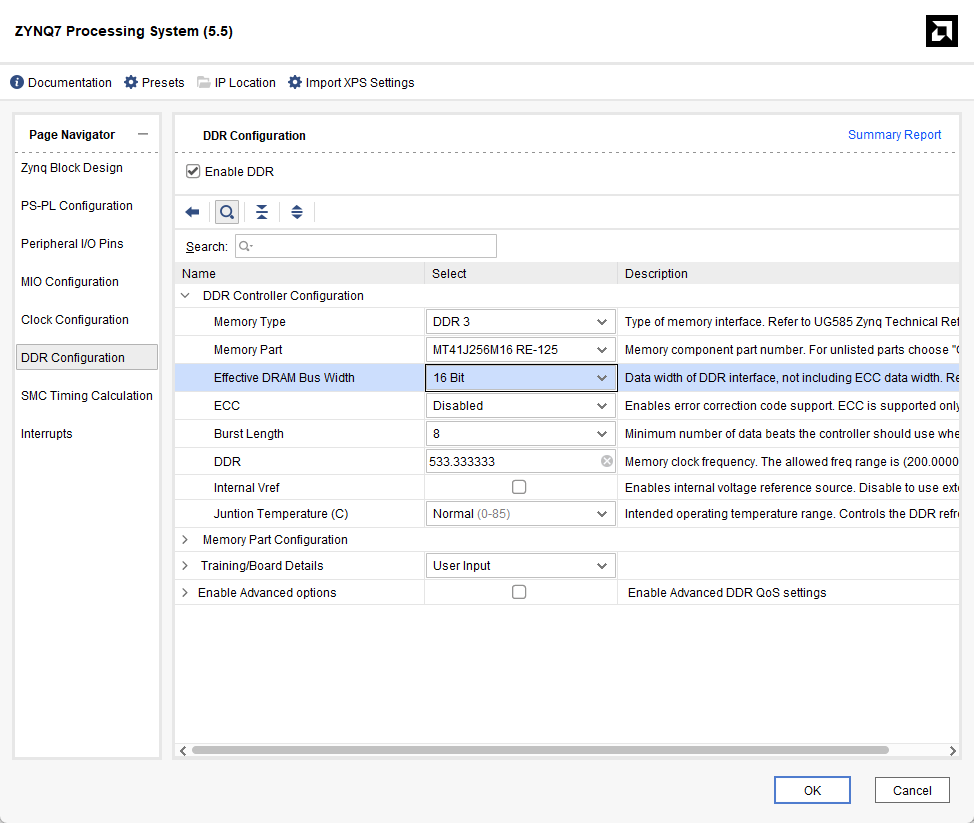Screen dimensions: 974x823
Task: Click the Cancel button
Action: (912, 790)
